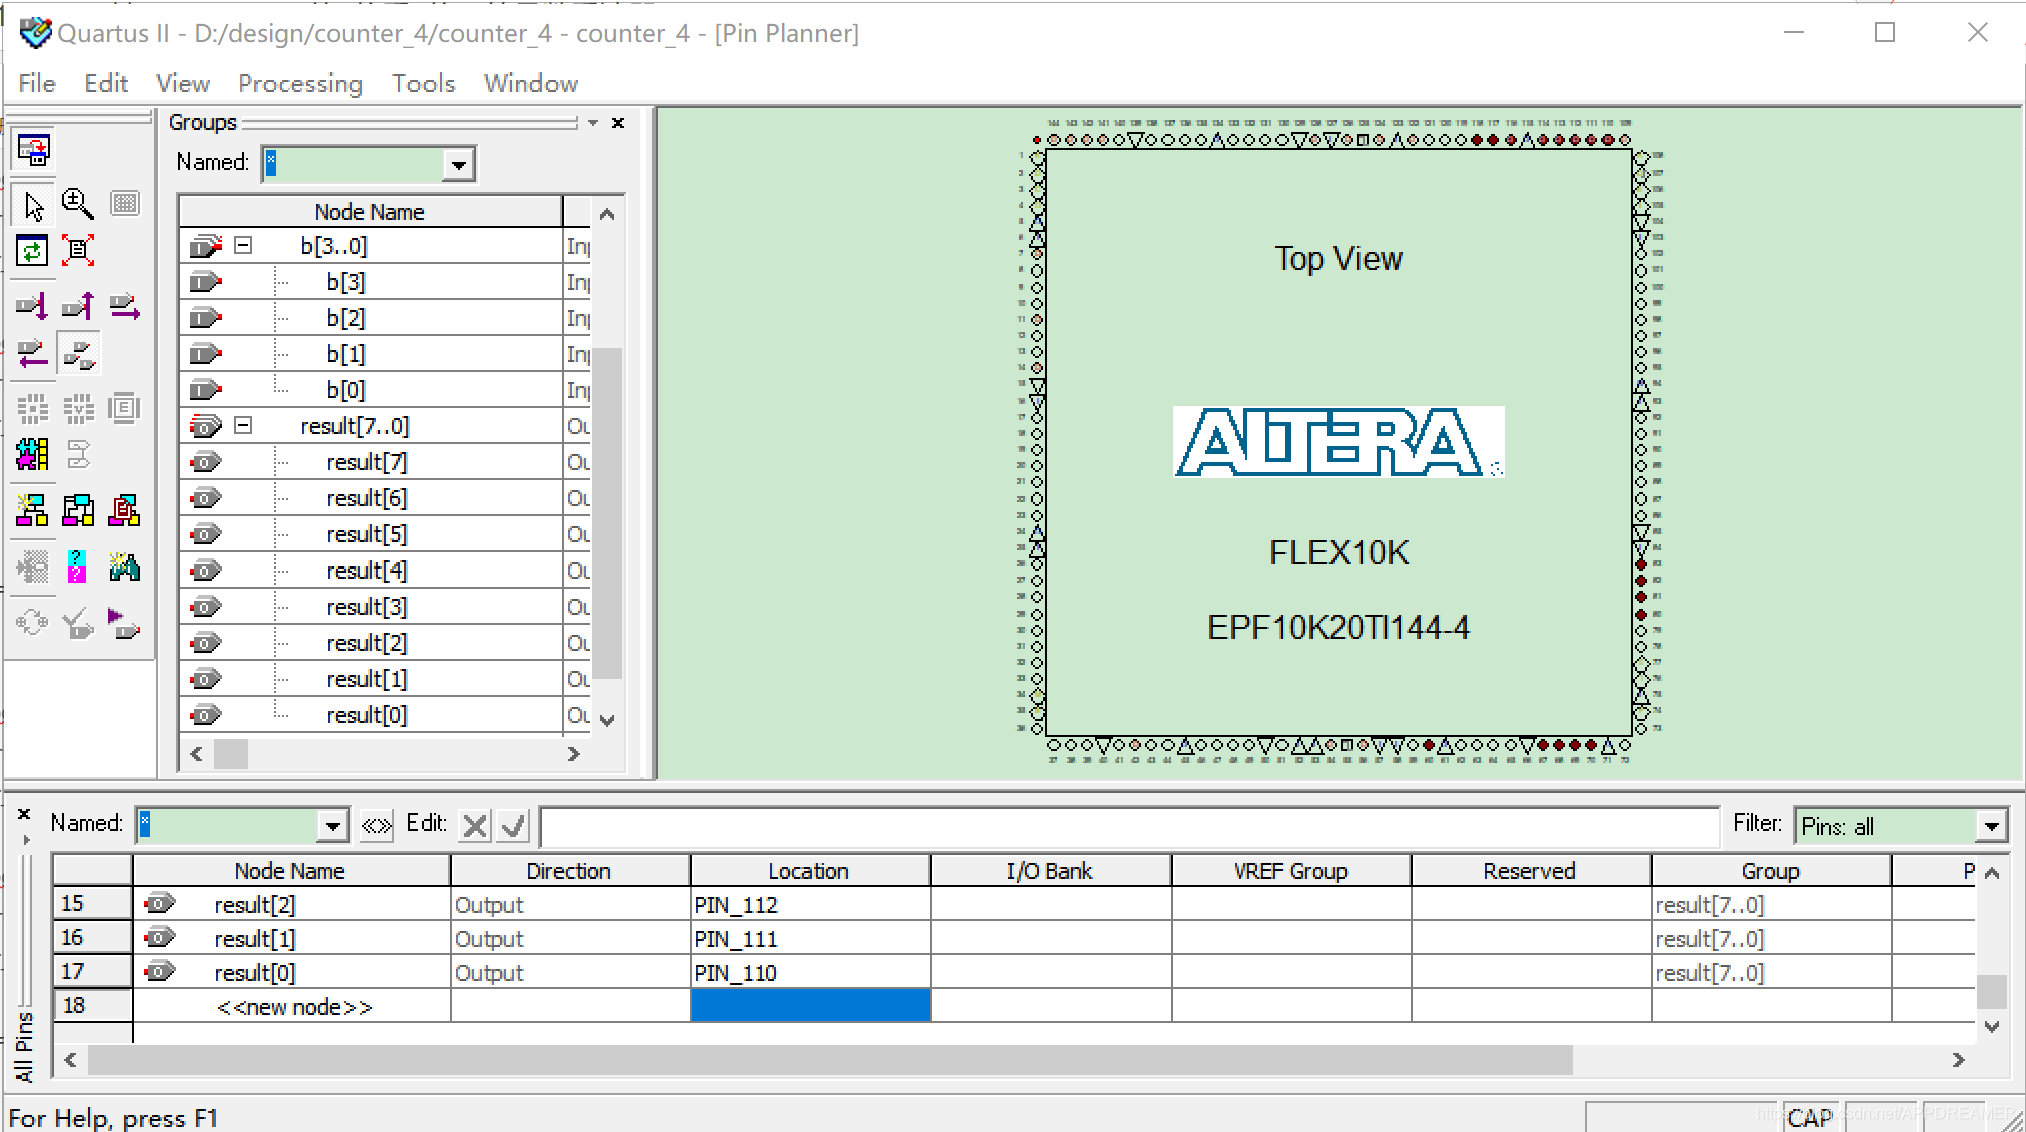Collapse the result[7..0] group
2026x1132 pixels.
pyautogui.click(x=243, y=426)
